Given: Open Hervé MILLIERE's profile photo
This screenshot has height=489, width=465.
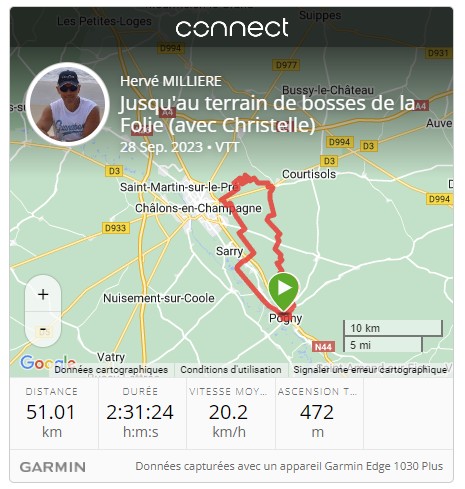Looking at the screenshot, I should point(68,104).
